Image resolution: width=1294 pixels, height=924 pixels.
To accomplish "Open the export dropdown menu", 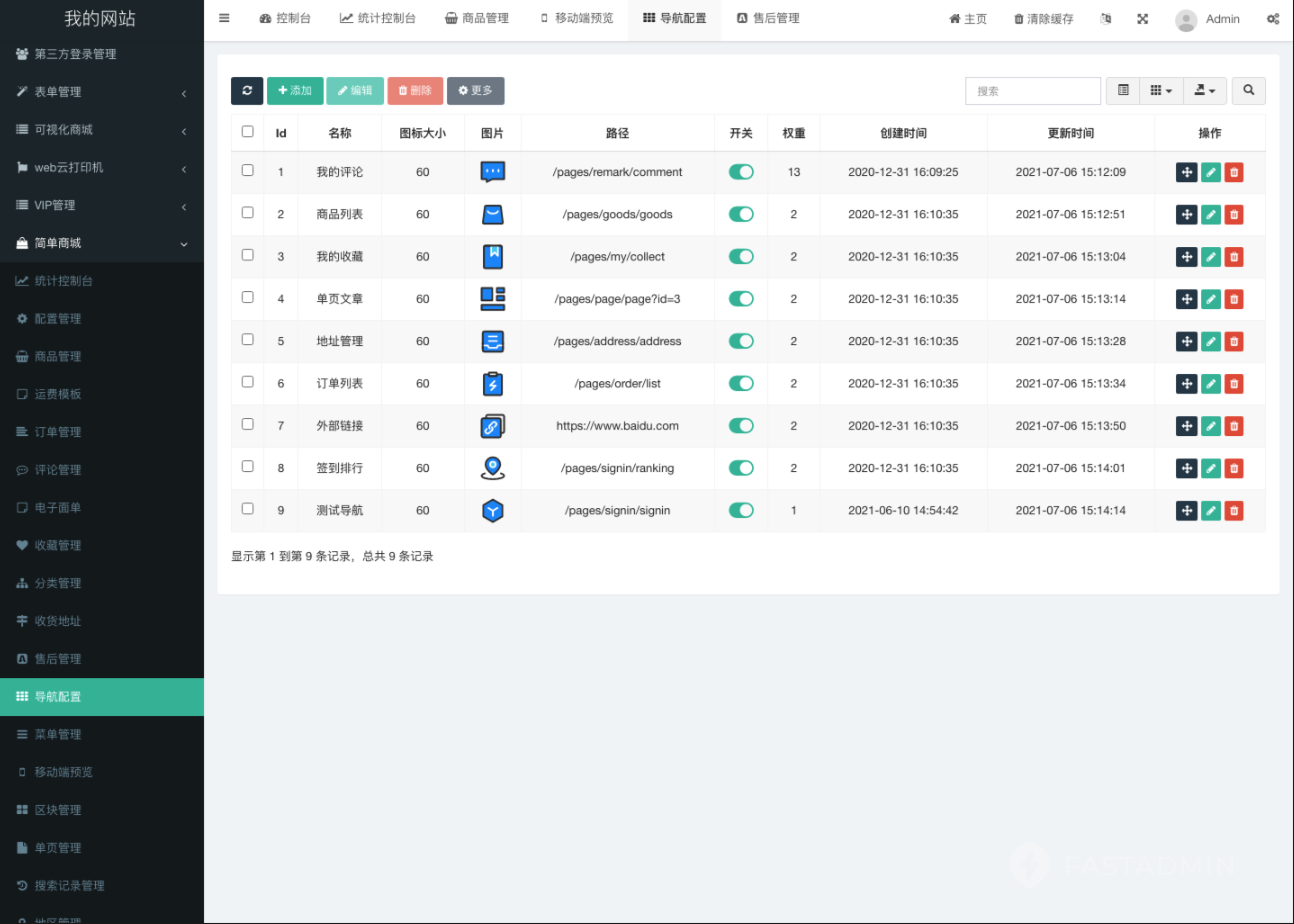I will click(x=1205, y=91).
